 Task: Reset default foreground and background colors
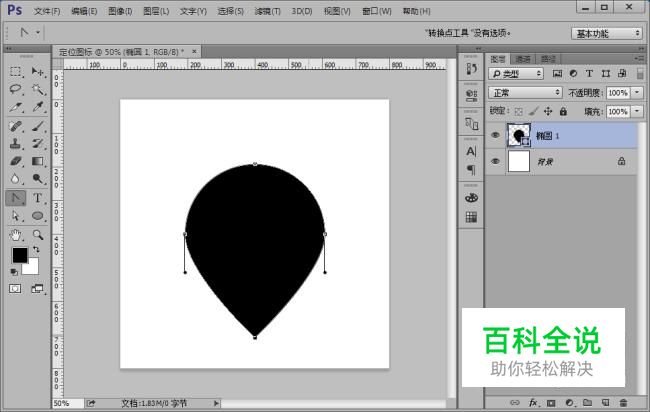pyautogui.click(x=14, y=272)
